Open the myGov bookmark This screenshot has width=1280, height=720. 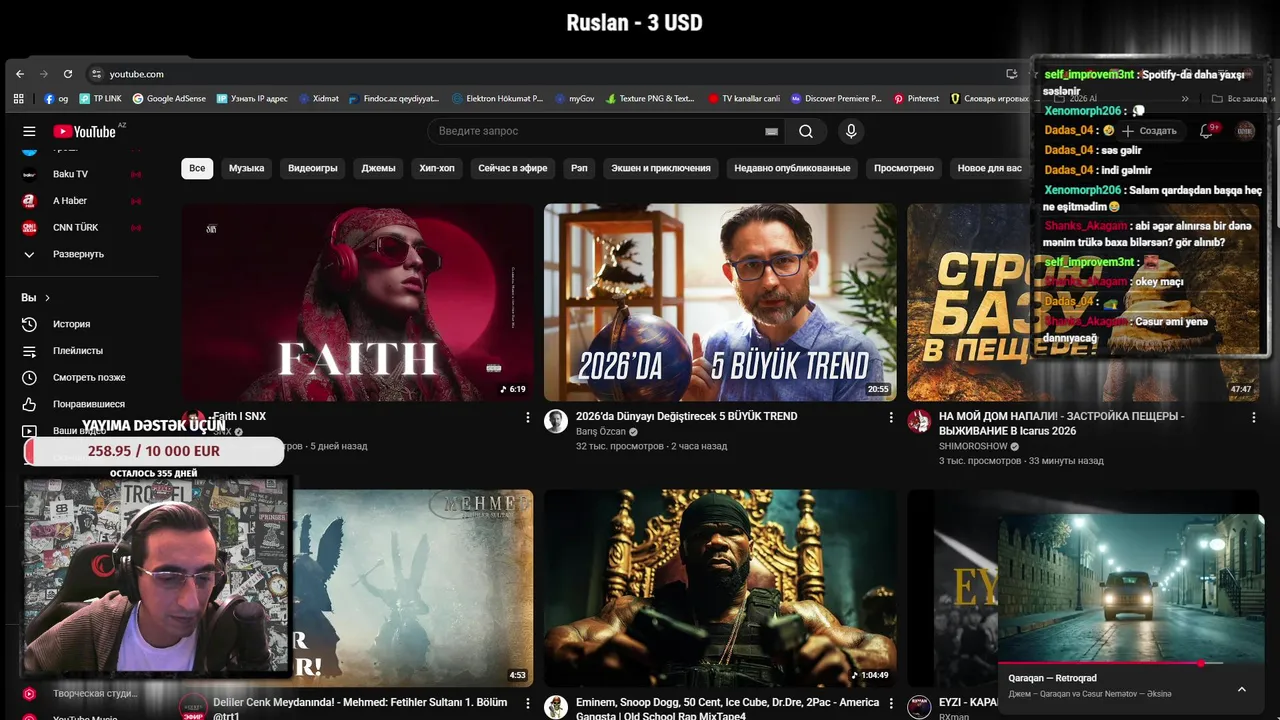pyautogui.click(x=575, y=99)
